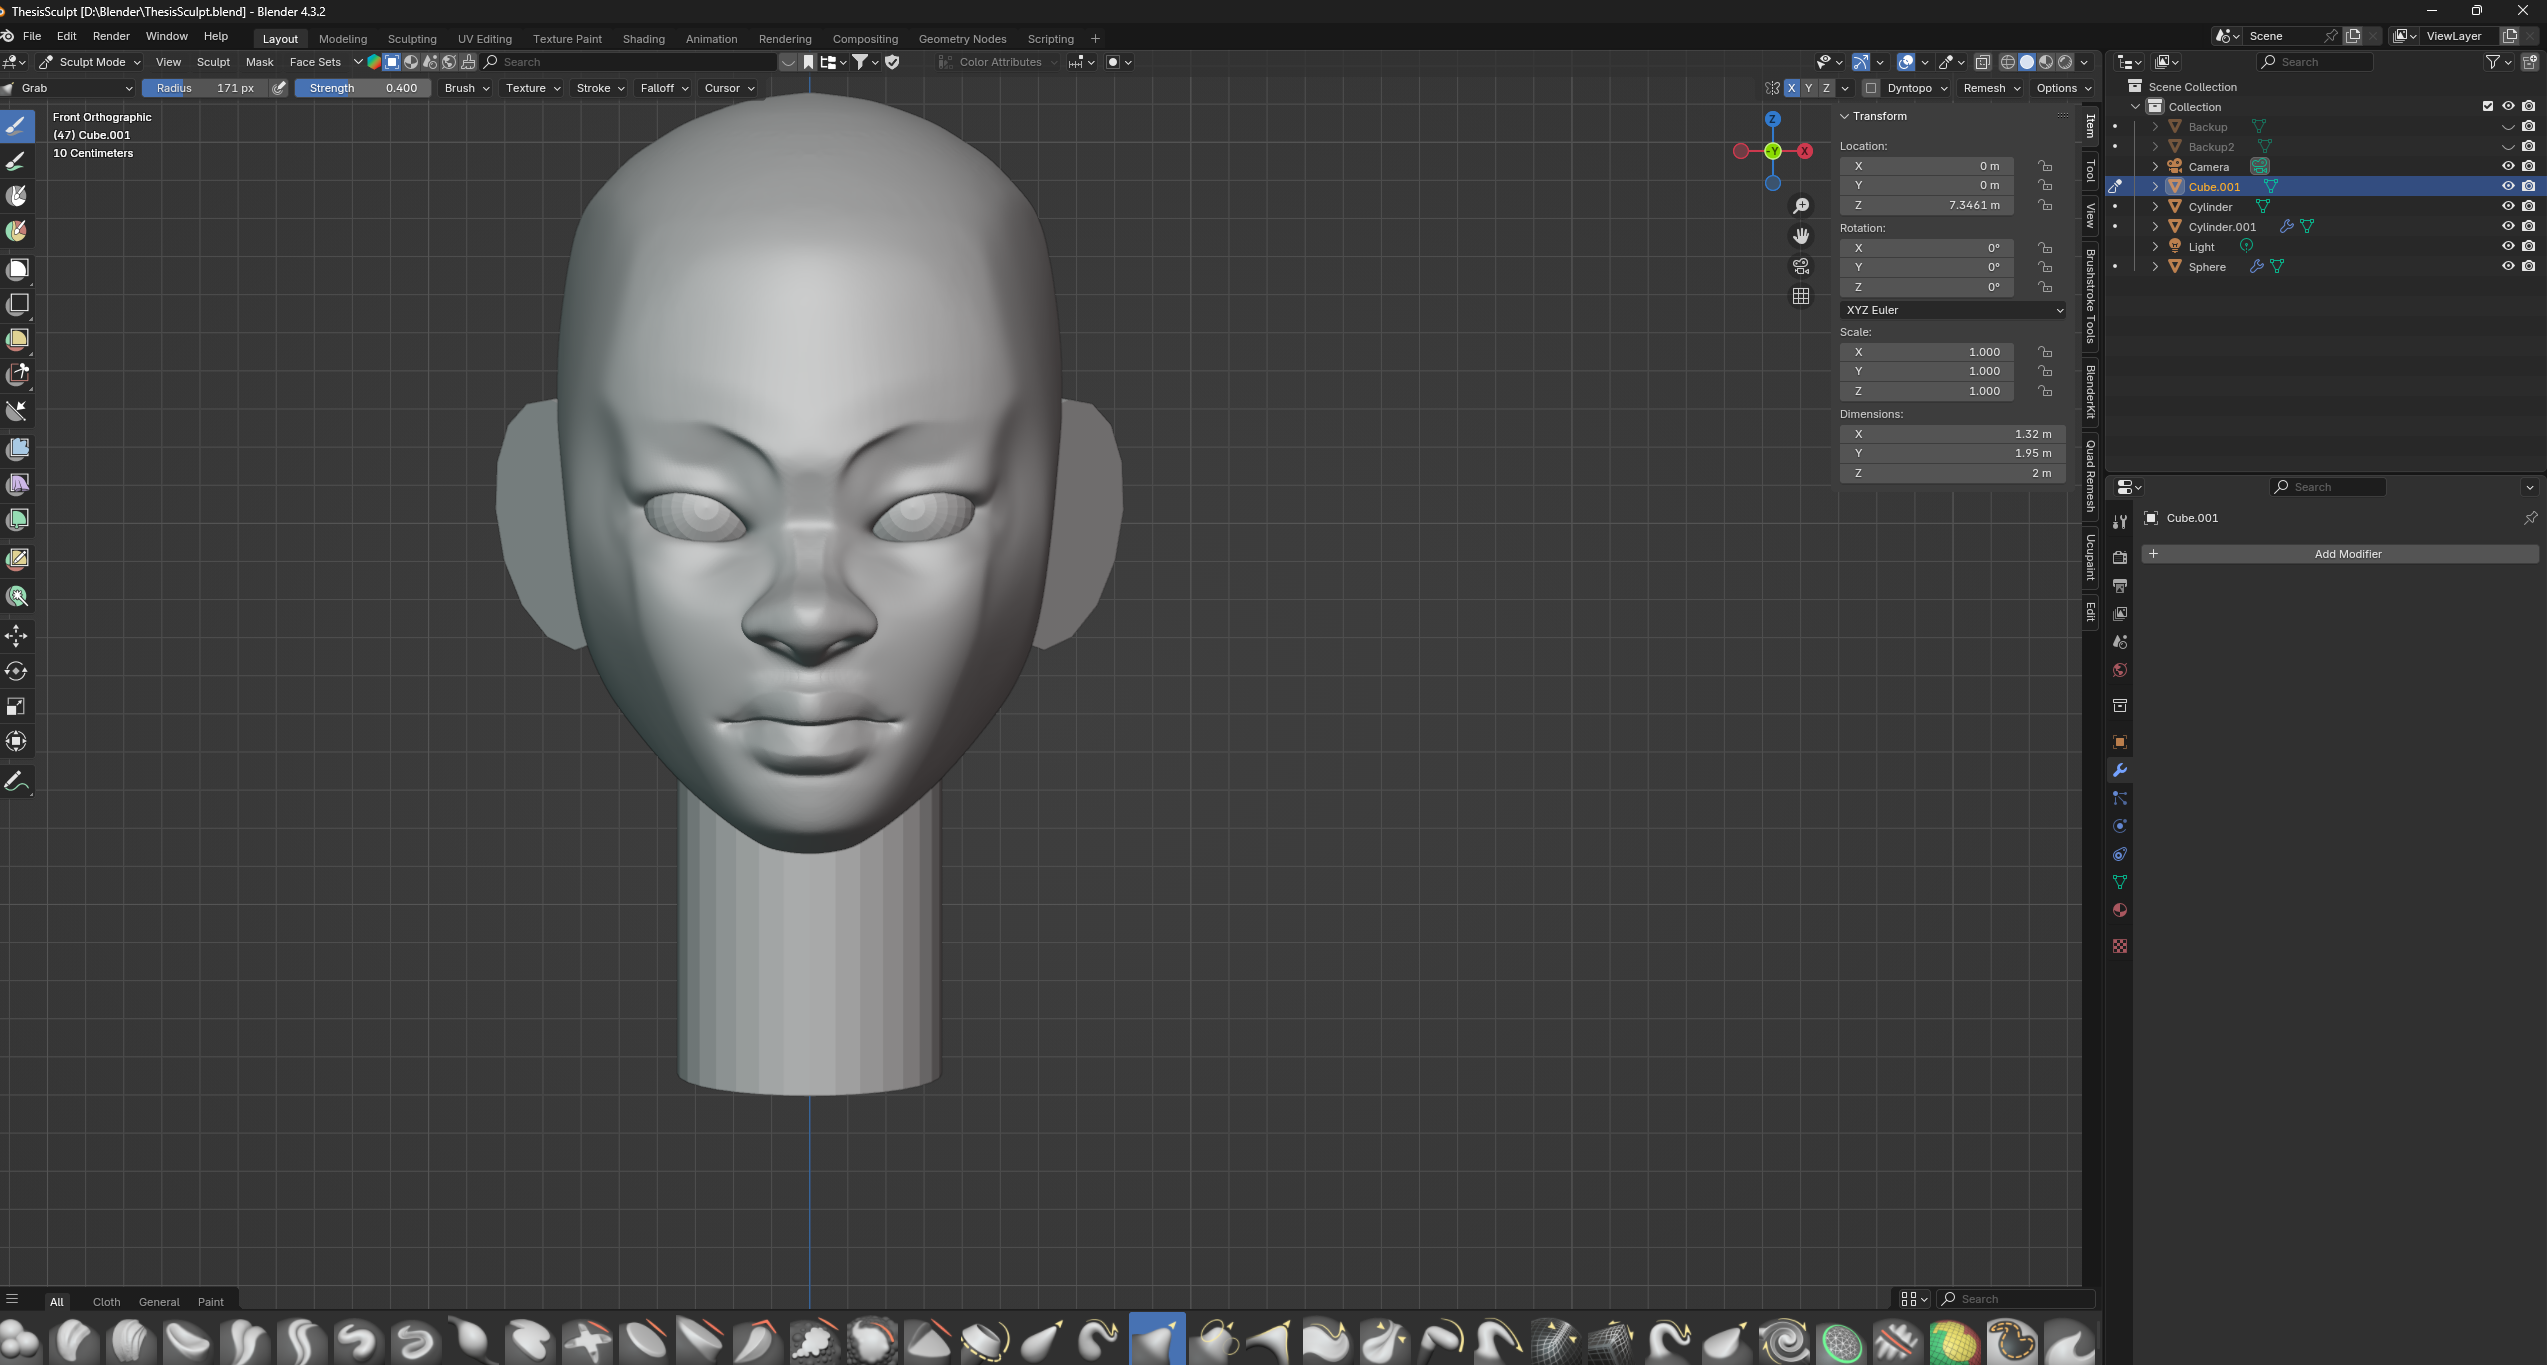Open the Material properties tab icon
The width and height of the screenshot is (2547, 1365).
(2119, 910)
